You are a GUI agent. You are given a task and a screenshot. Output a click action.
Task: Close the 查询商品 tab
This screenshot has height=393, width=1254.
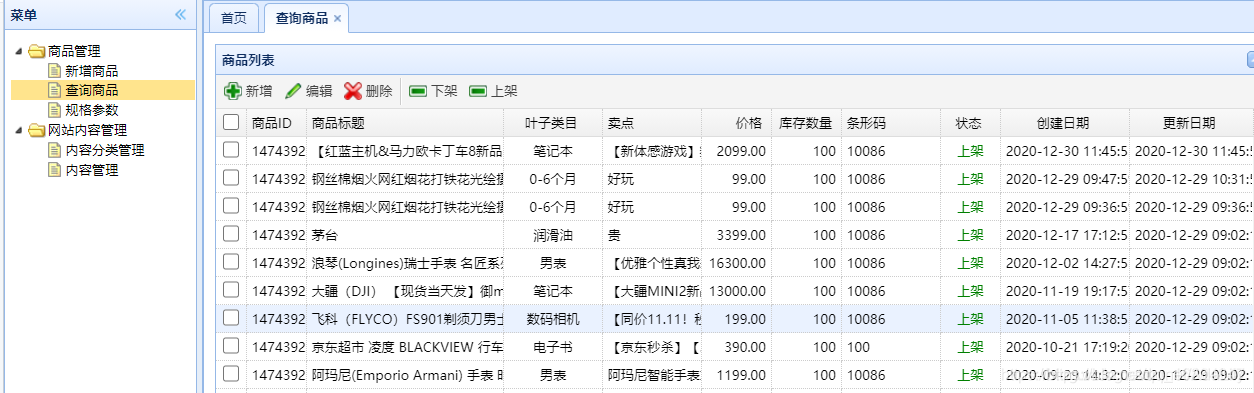(x=337, y=18)
